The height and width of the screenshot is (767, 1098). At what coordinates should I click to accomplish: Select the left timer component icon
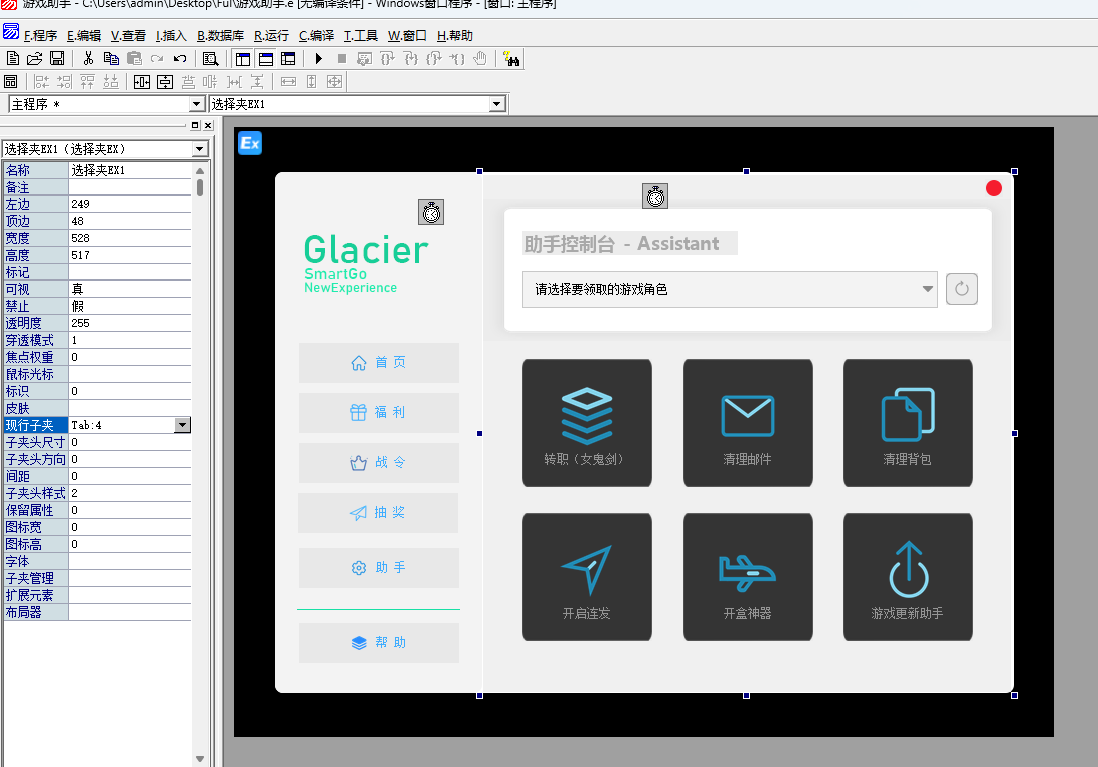pyautogui.click(x=431, y=212)
